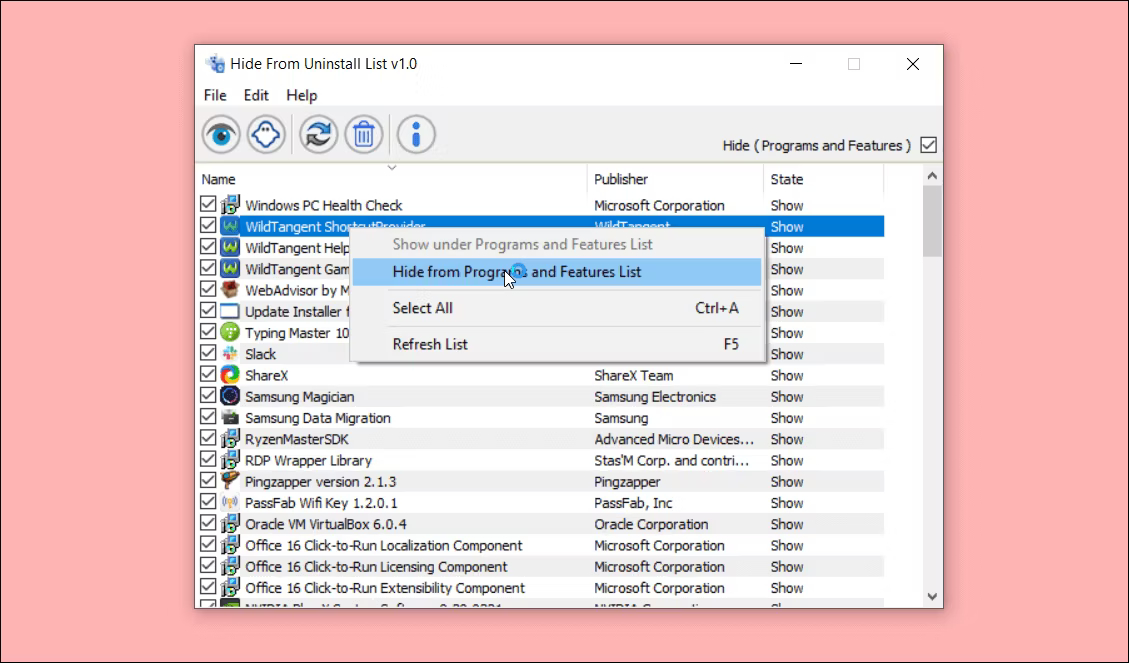Click Show state for Windows PC Health Check
This screenshot has width=1129, height=663.
(786, 205)
